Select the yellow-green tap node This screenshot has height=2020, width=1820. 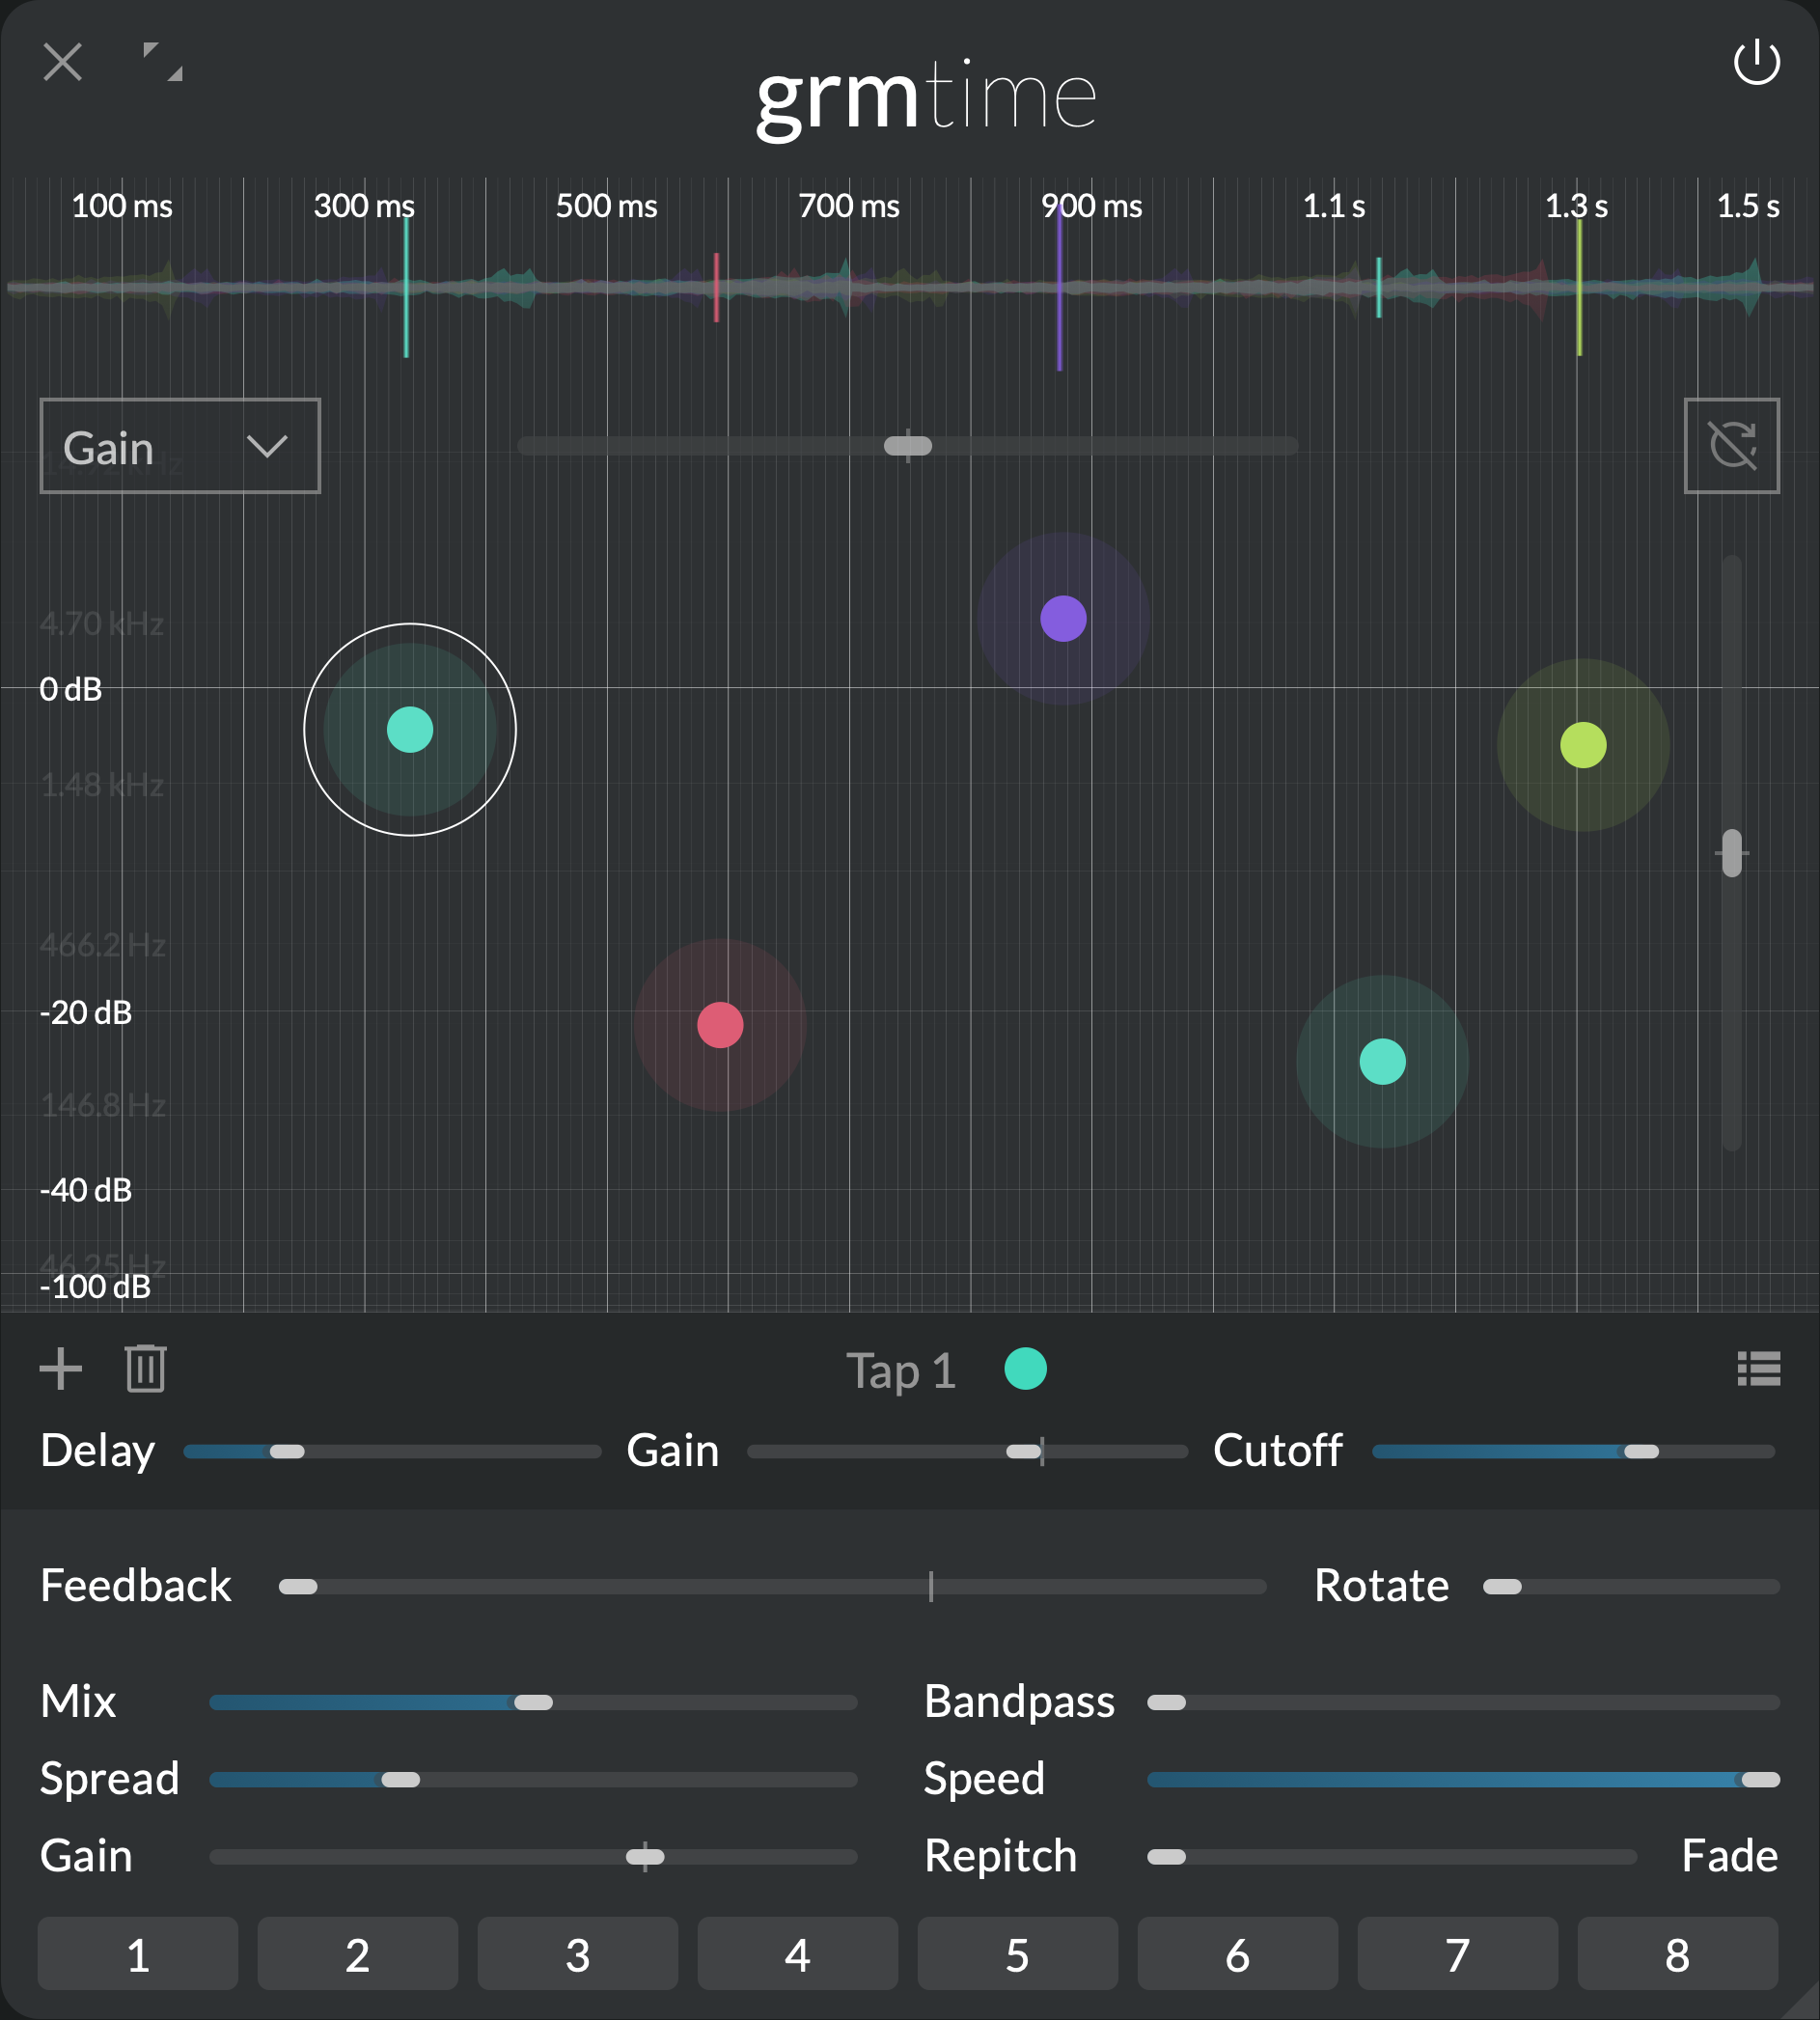click(x=1583, y=745)
